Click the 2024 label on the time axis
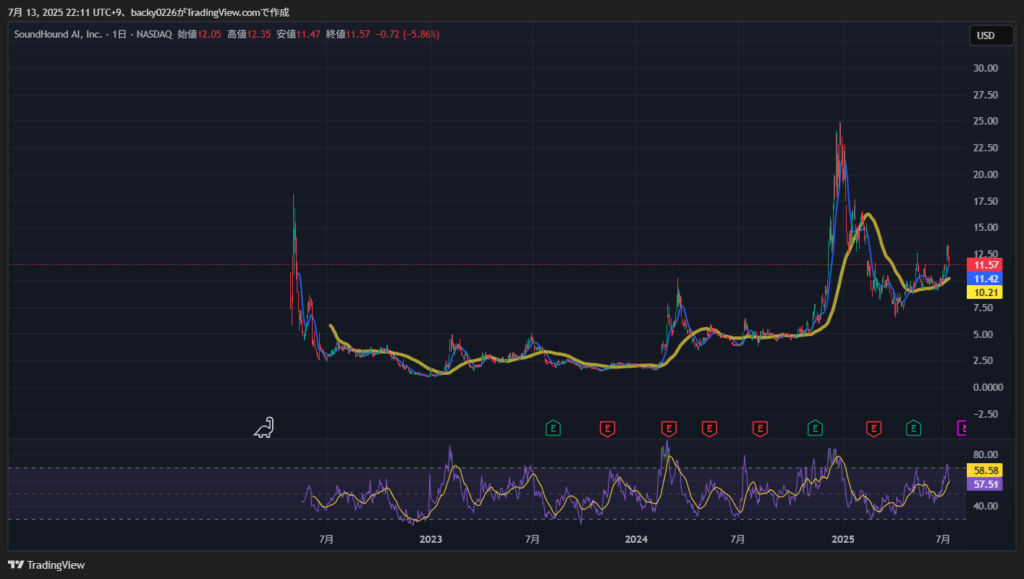 pyautogui.click(x=636, y=539)
